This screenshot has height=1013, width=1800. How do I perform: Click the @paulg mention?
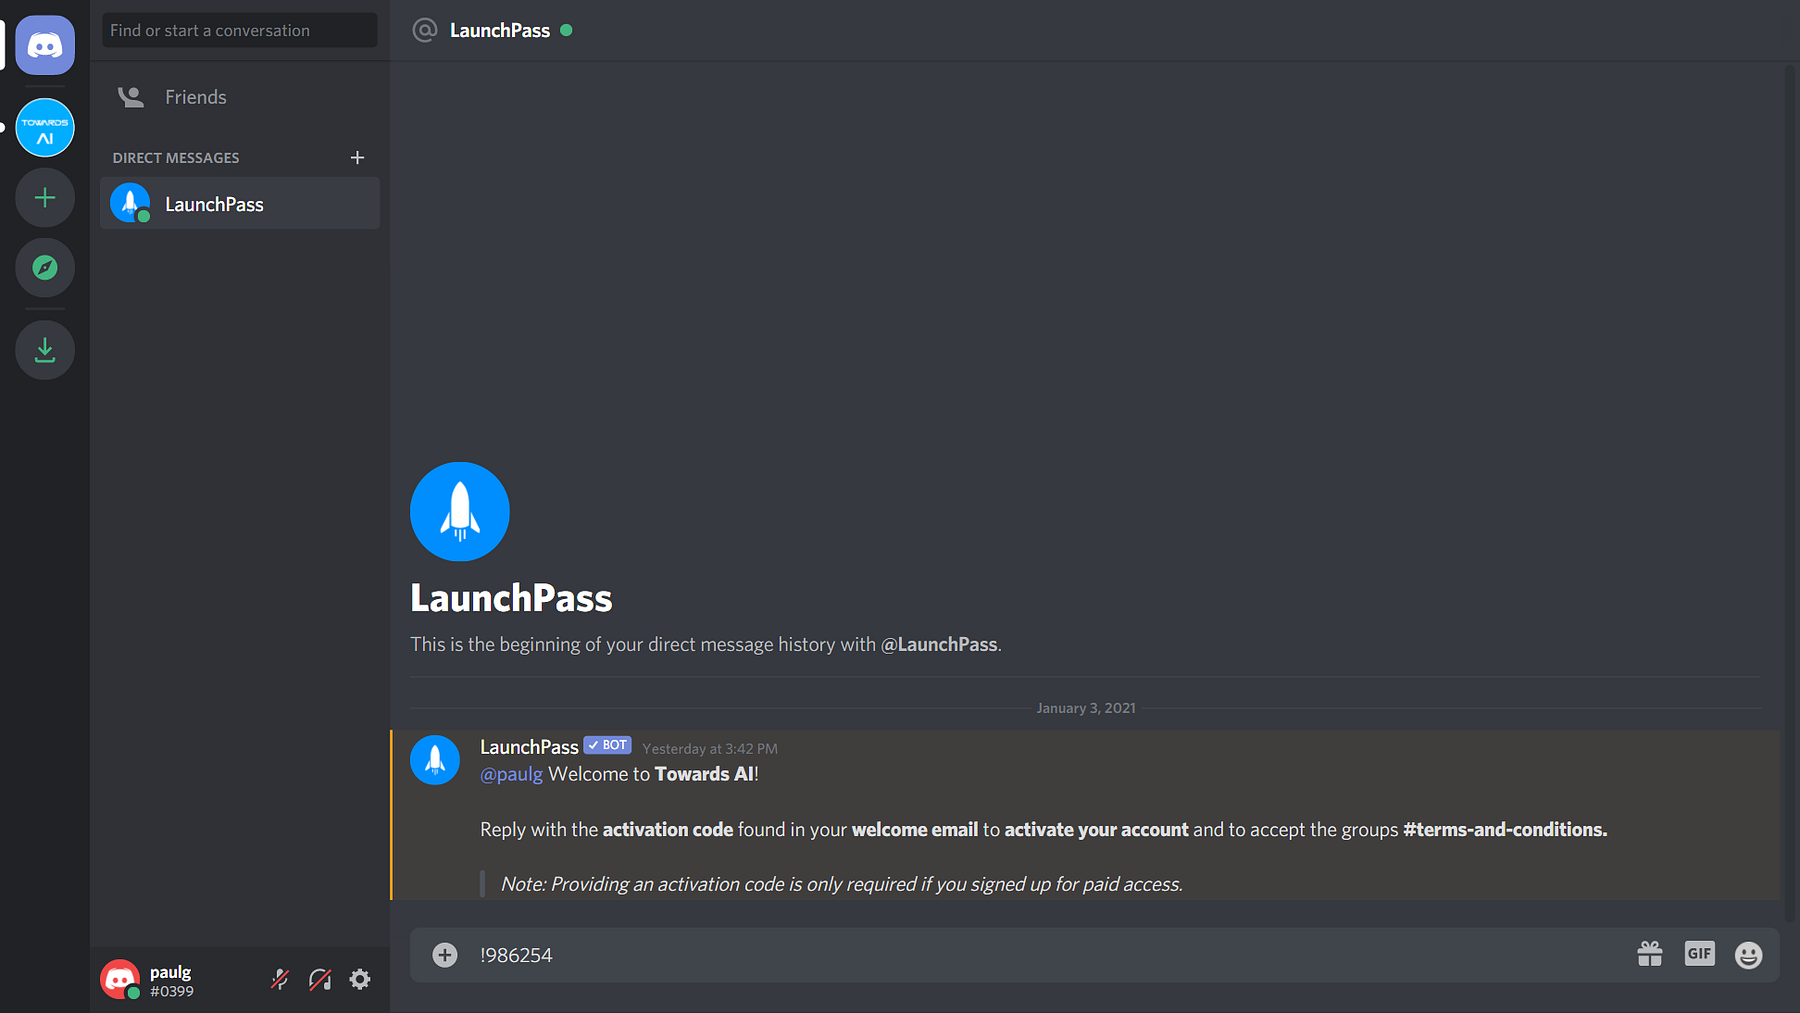511,774
